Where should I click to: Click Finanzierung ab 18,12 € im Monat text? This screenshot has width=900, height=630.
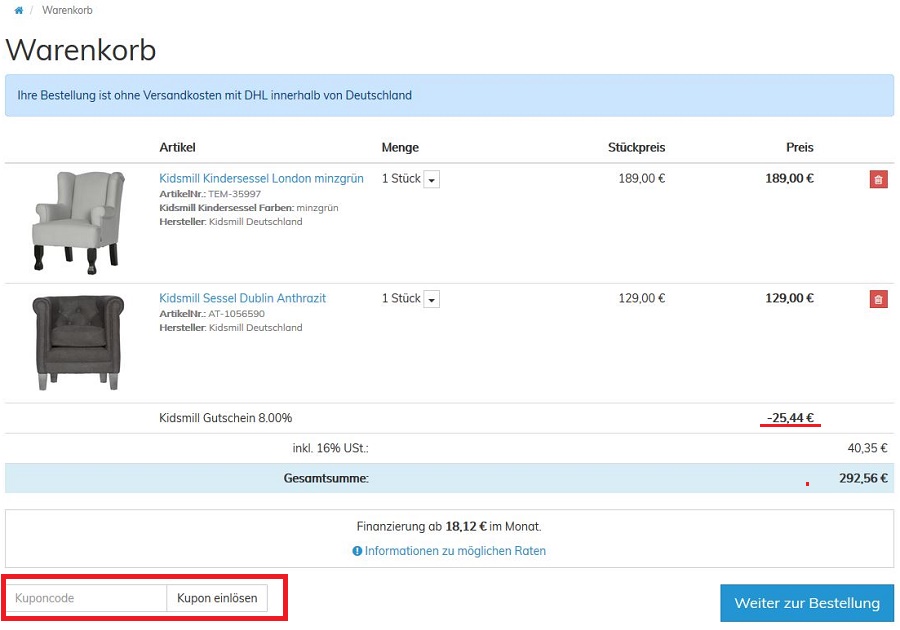449,526
